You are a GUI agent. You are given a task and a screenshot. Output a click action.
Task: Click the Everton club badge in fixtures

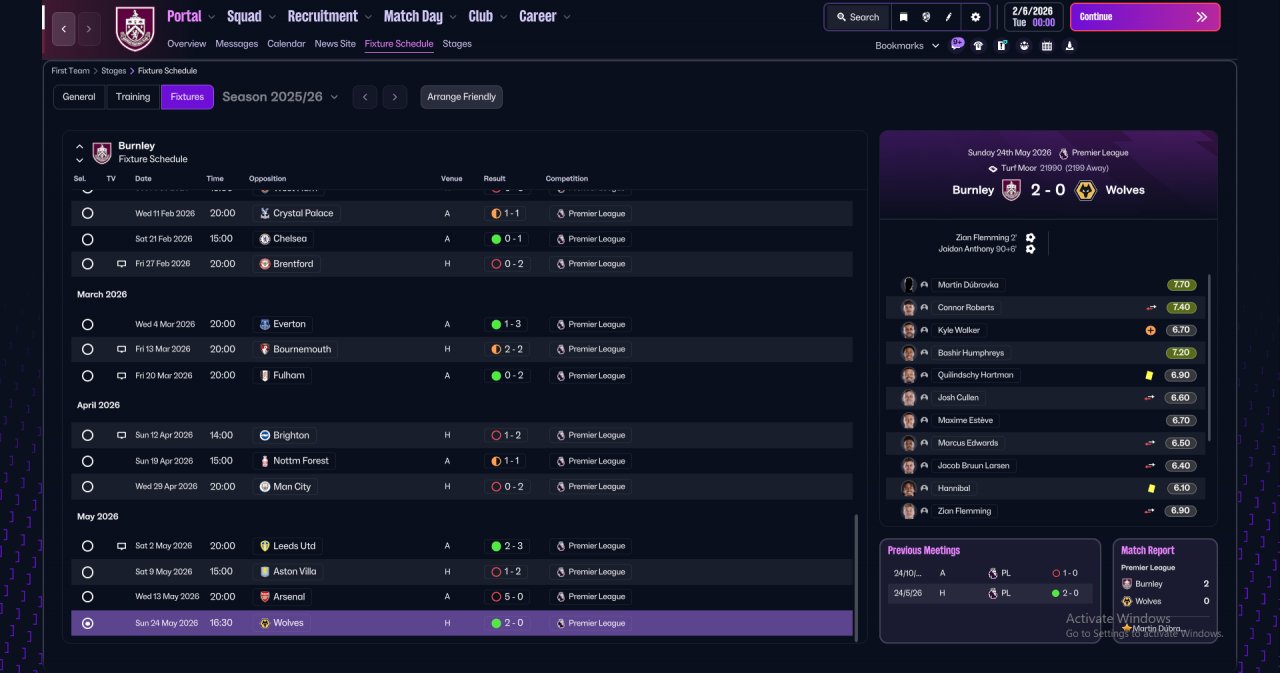(264, 324)
